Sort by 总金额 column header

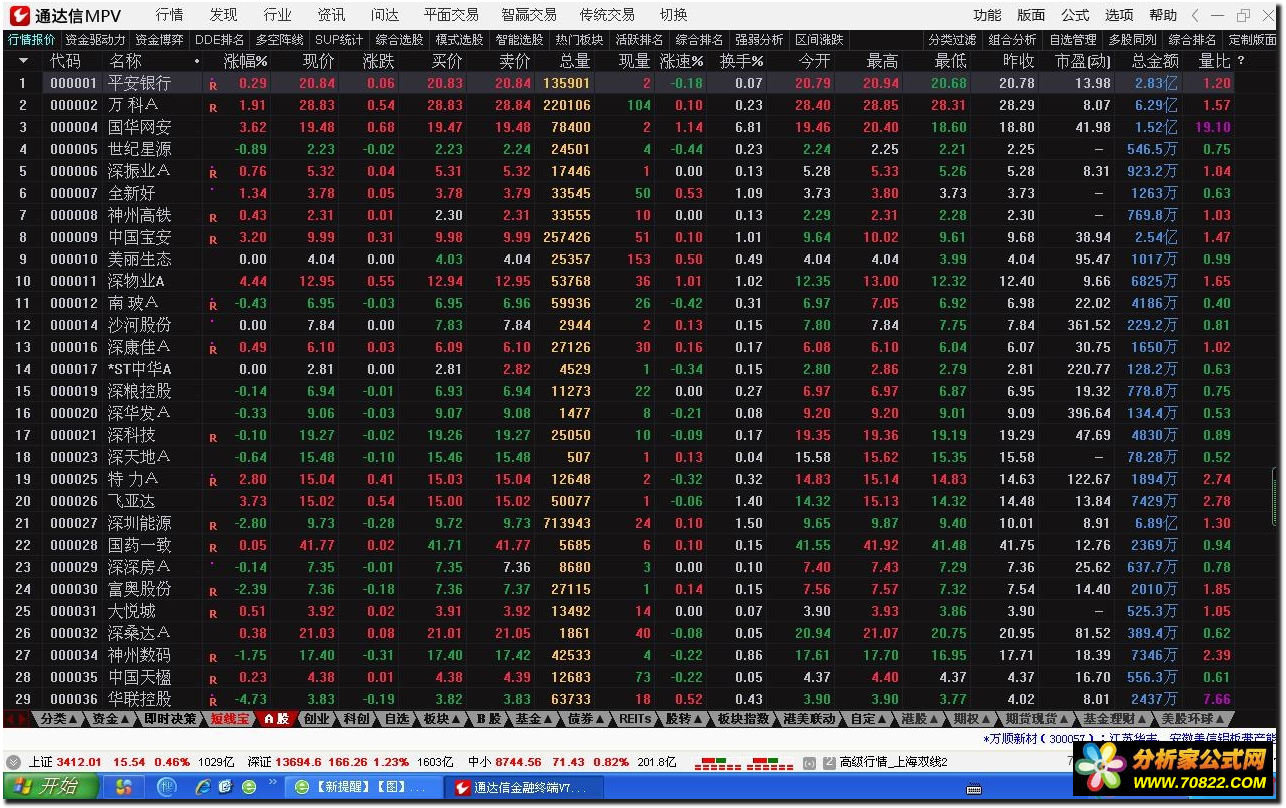click(x=1155, y=61)
